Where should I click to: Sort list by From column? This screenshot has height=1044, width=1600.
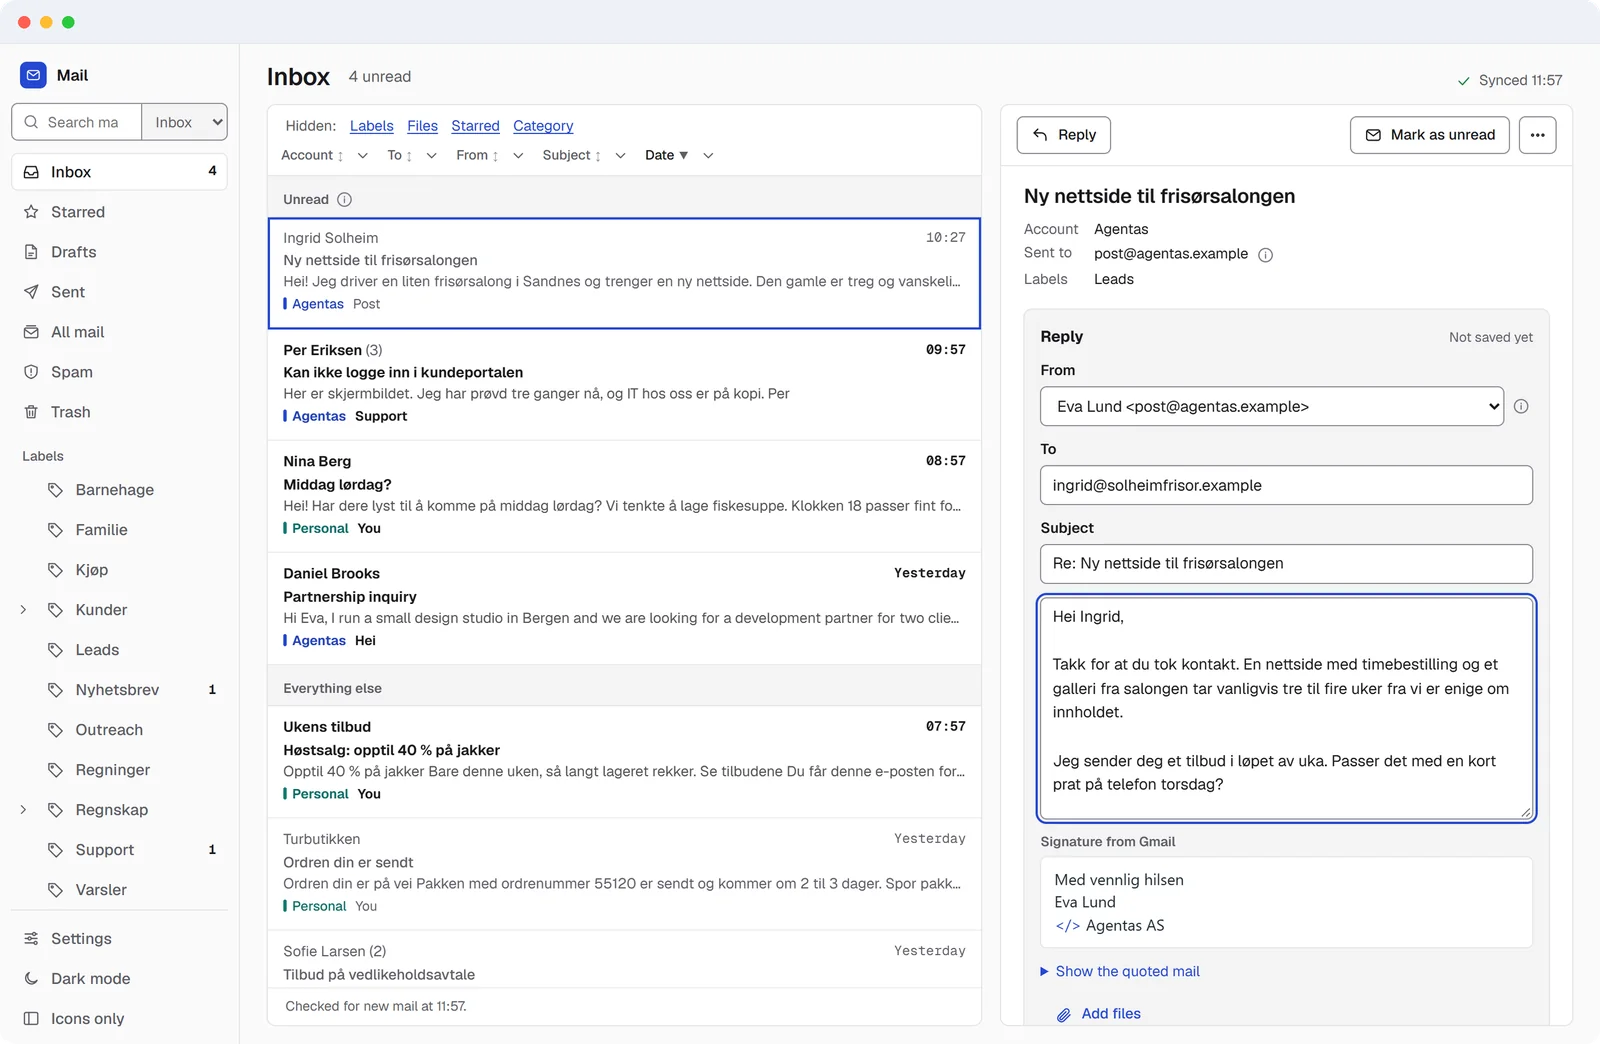pyautogui.click(x=477, y=155)
